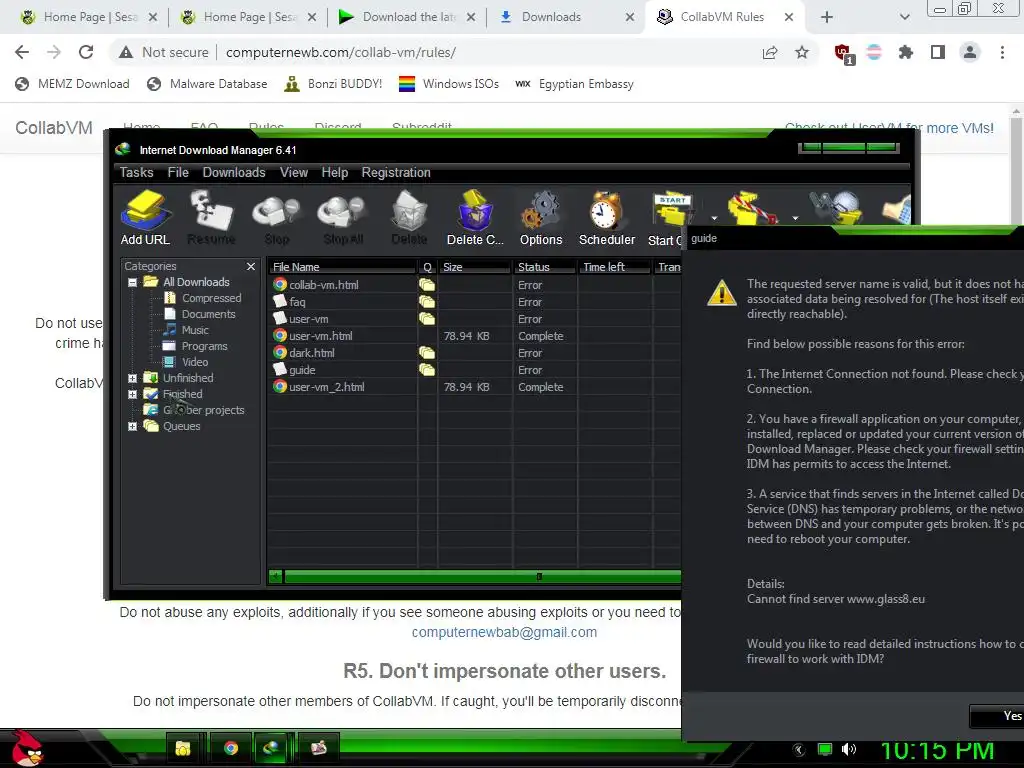The width and height of the screenshot is (1024, 768).
Task: Open Chrome from the taskbar
Action: tap(231, 748)
